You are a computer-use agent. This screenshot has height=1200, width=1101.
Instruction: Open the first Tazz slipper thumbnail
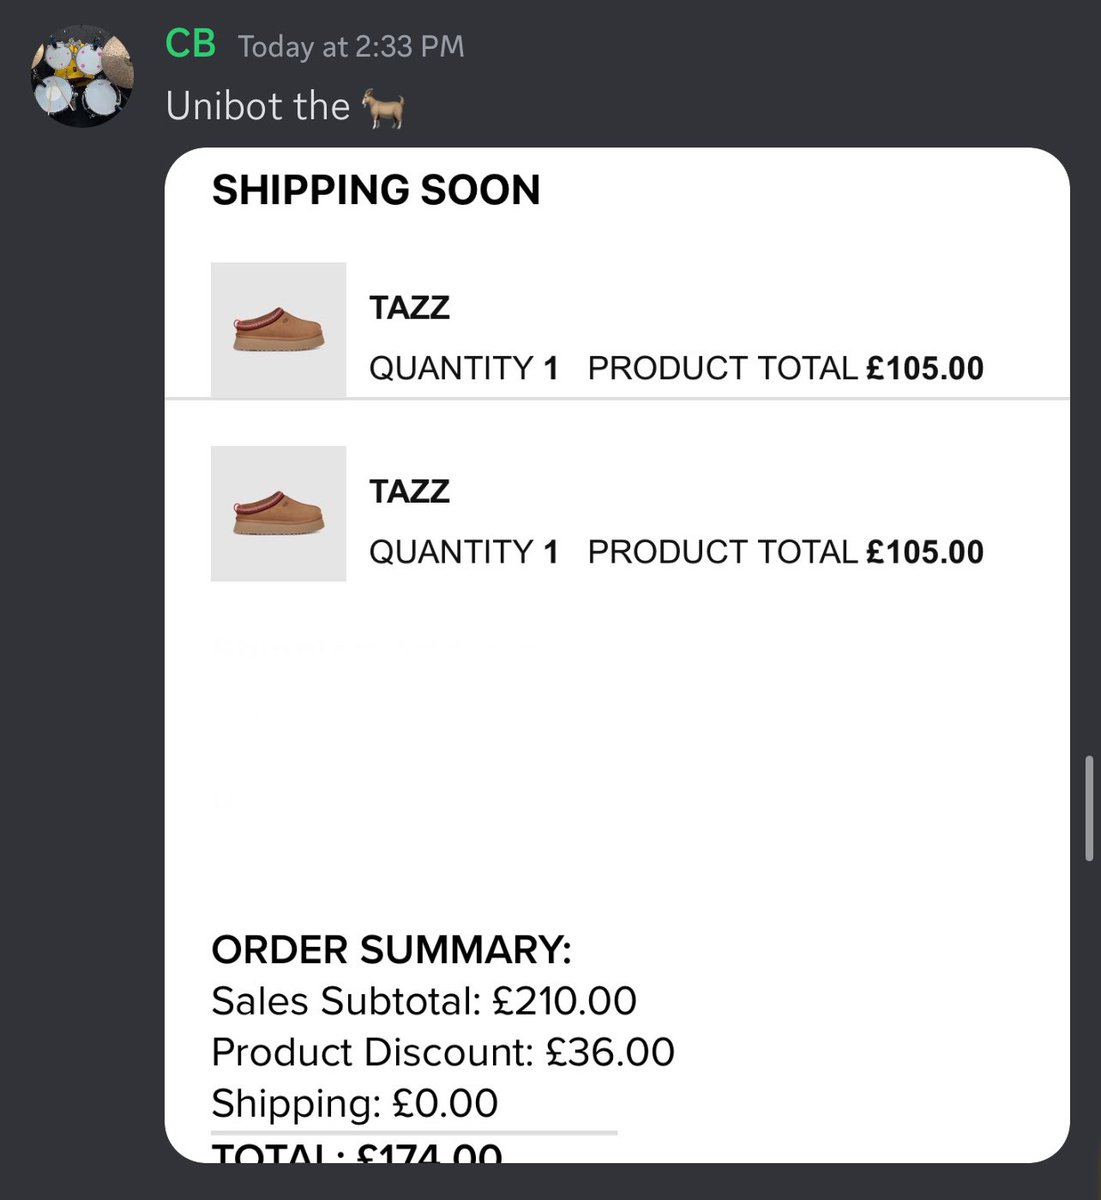coord(278,329)
